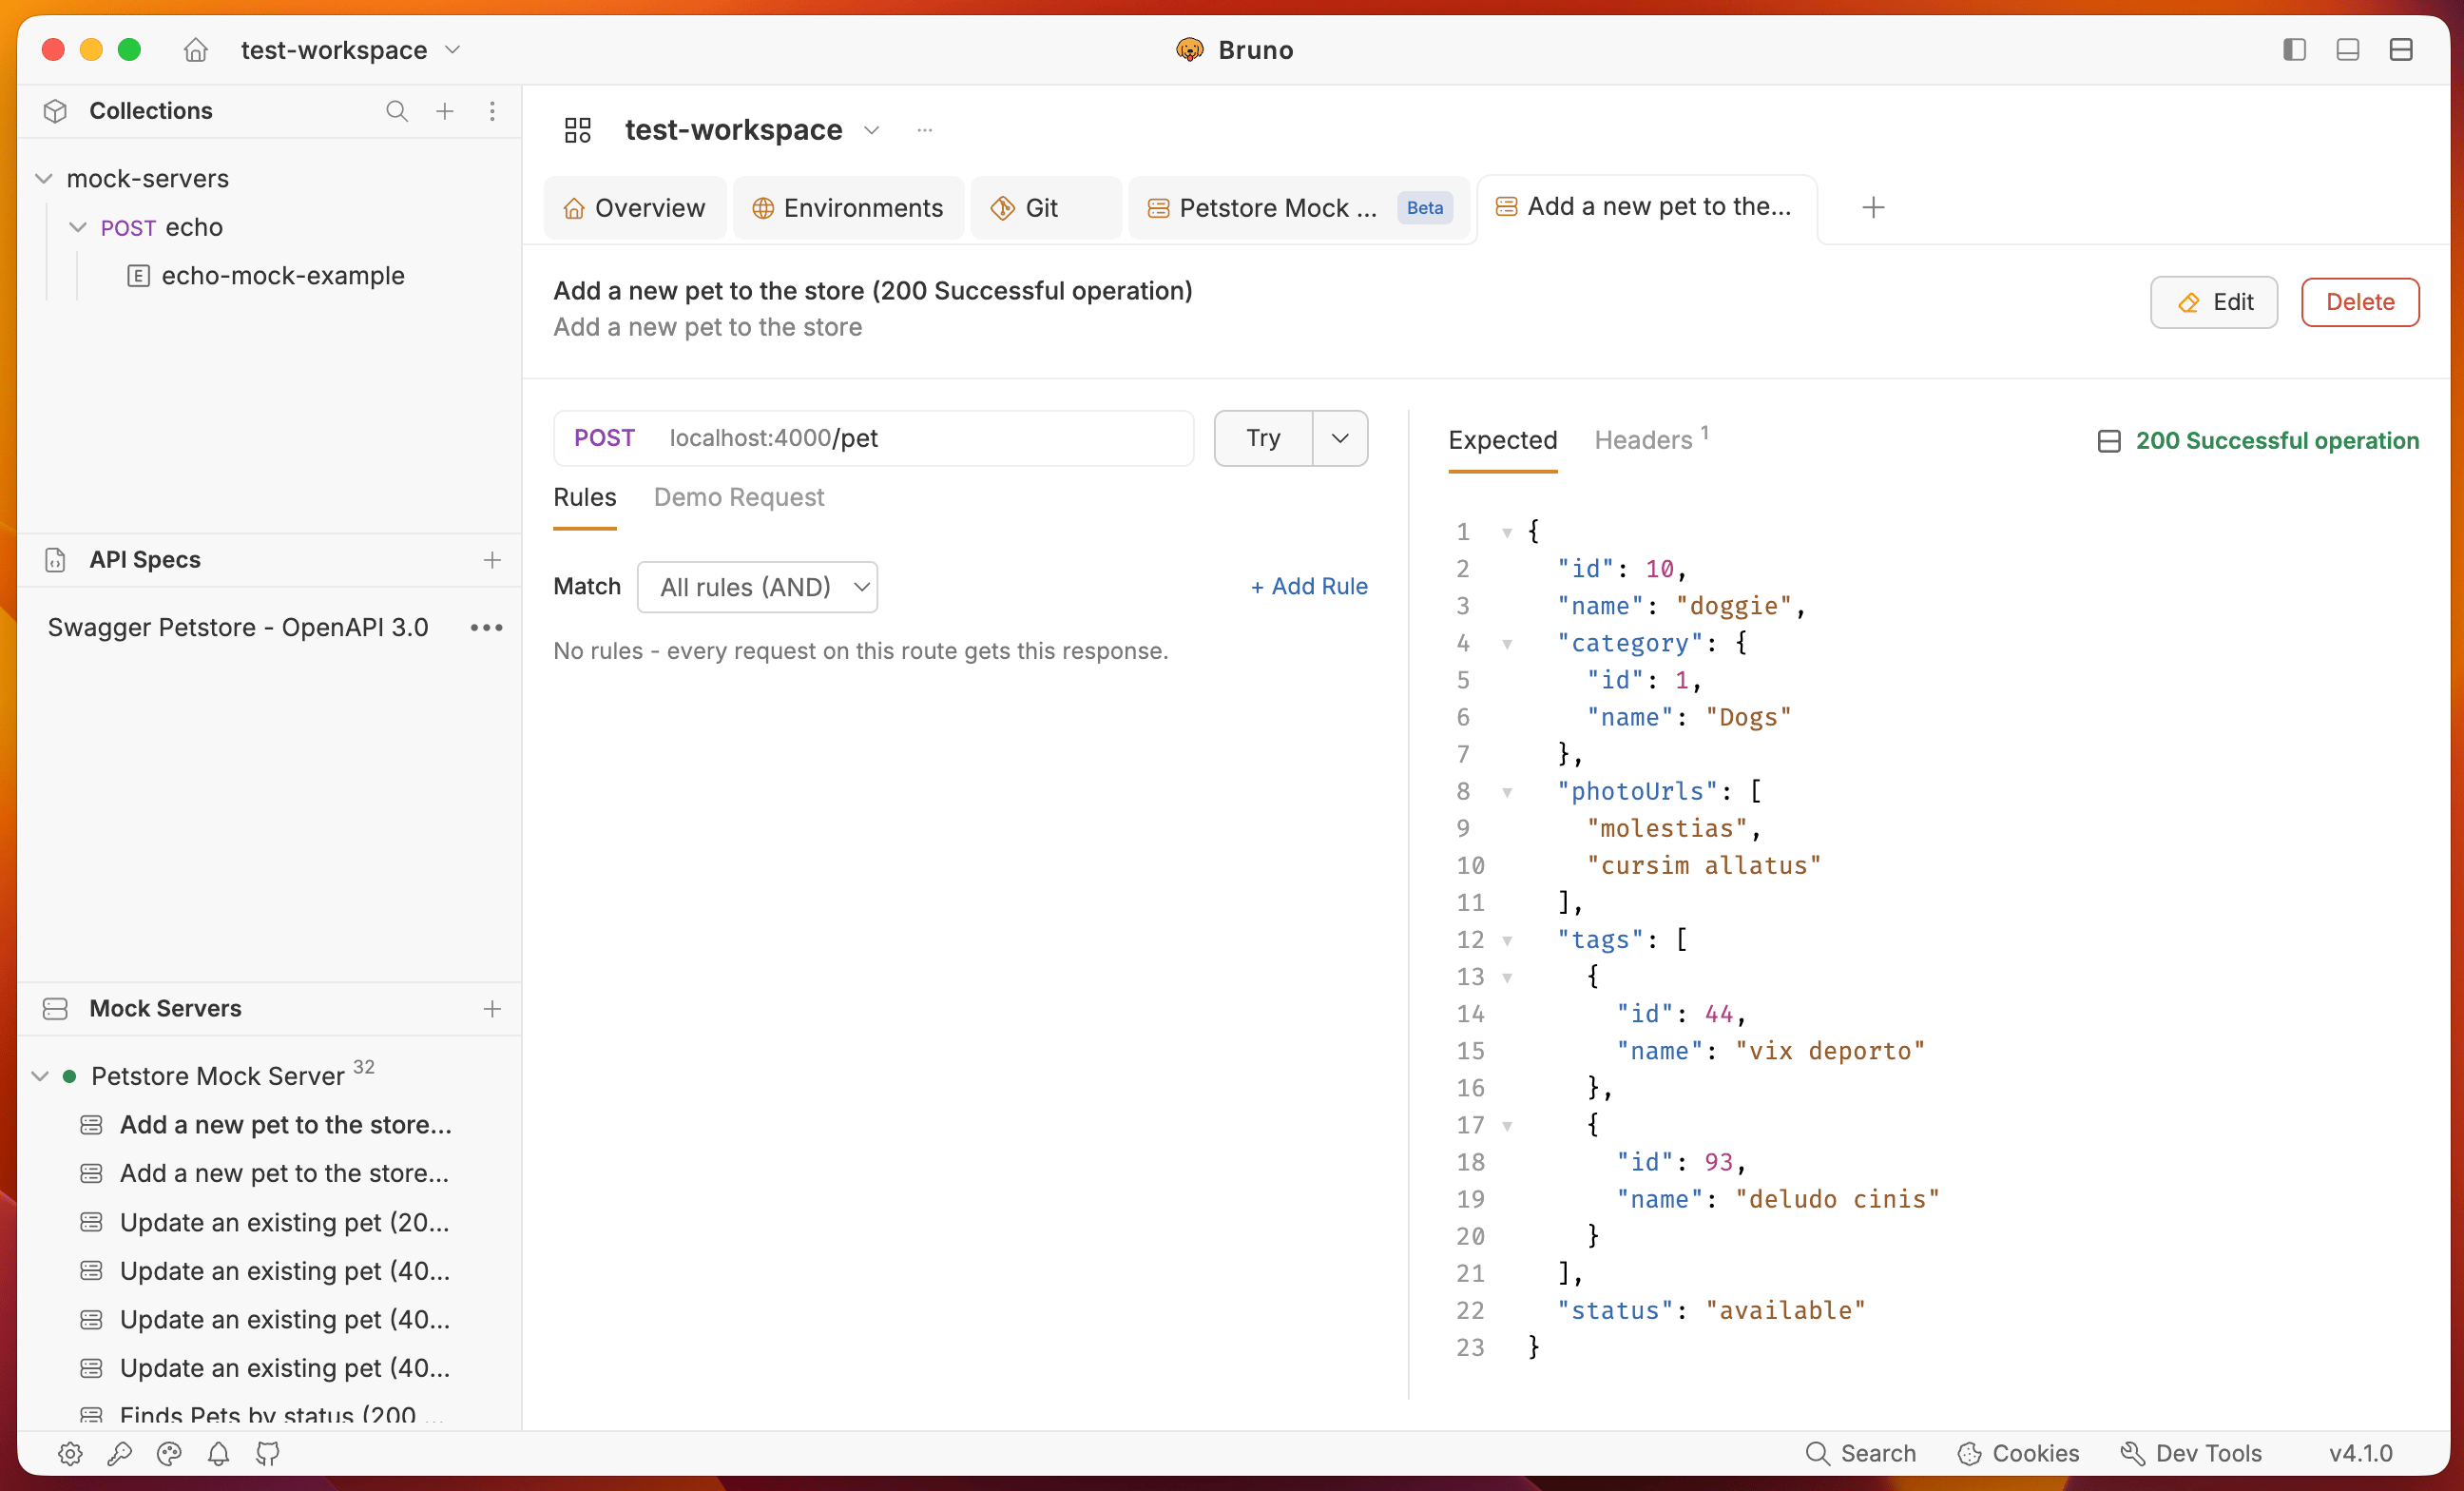Open Cookies from the status bar
Image resolution: width=2464 pixels, height=1491 pixels.
coord(2018,1454)
